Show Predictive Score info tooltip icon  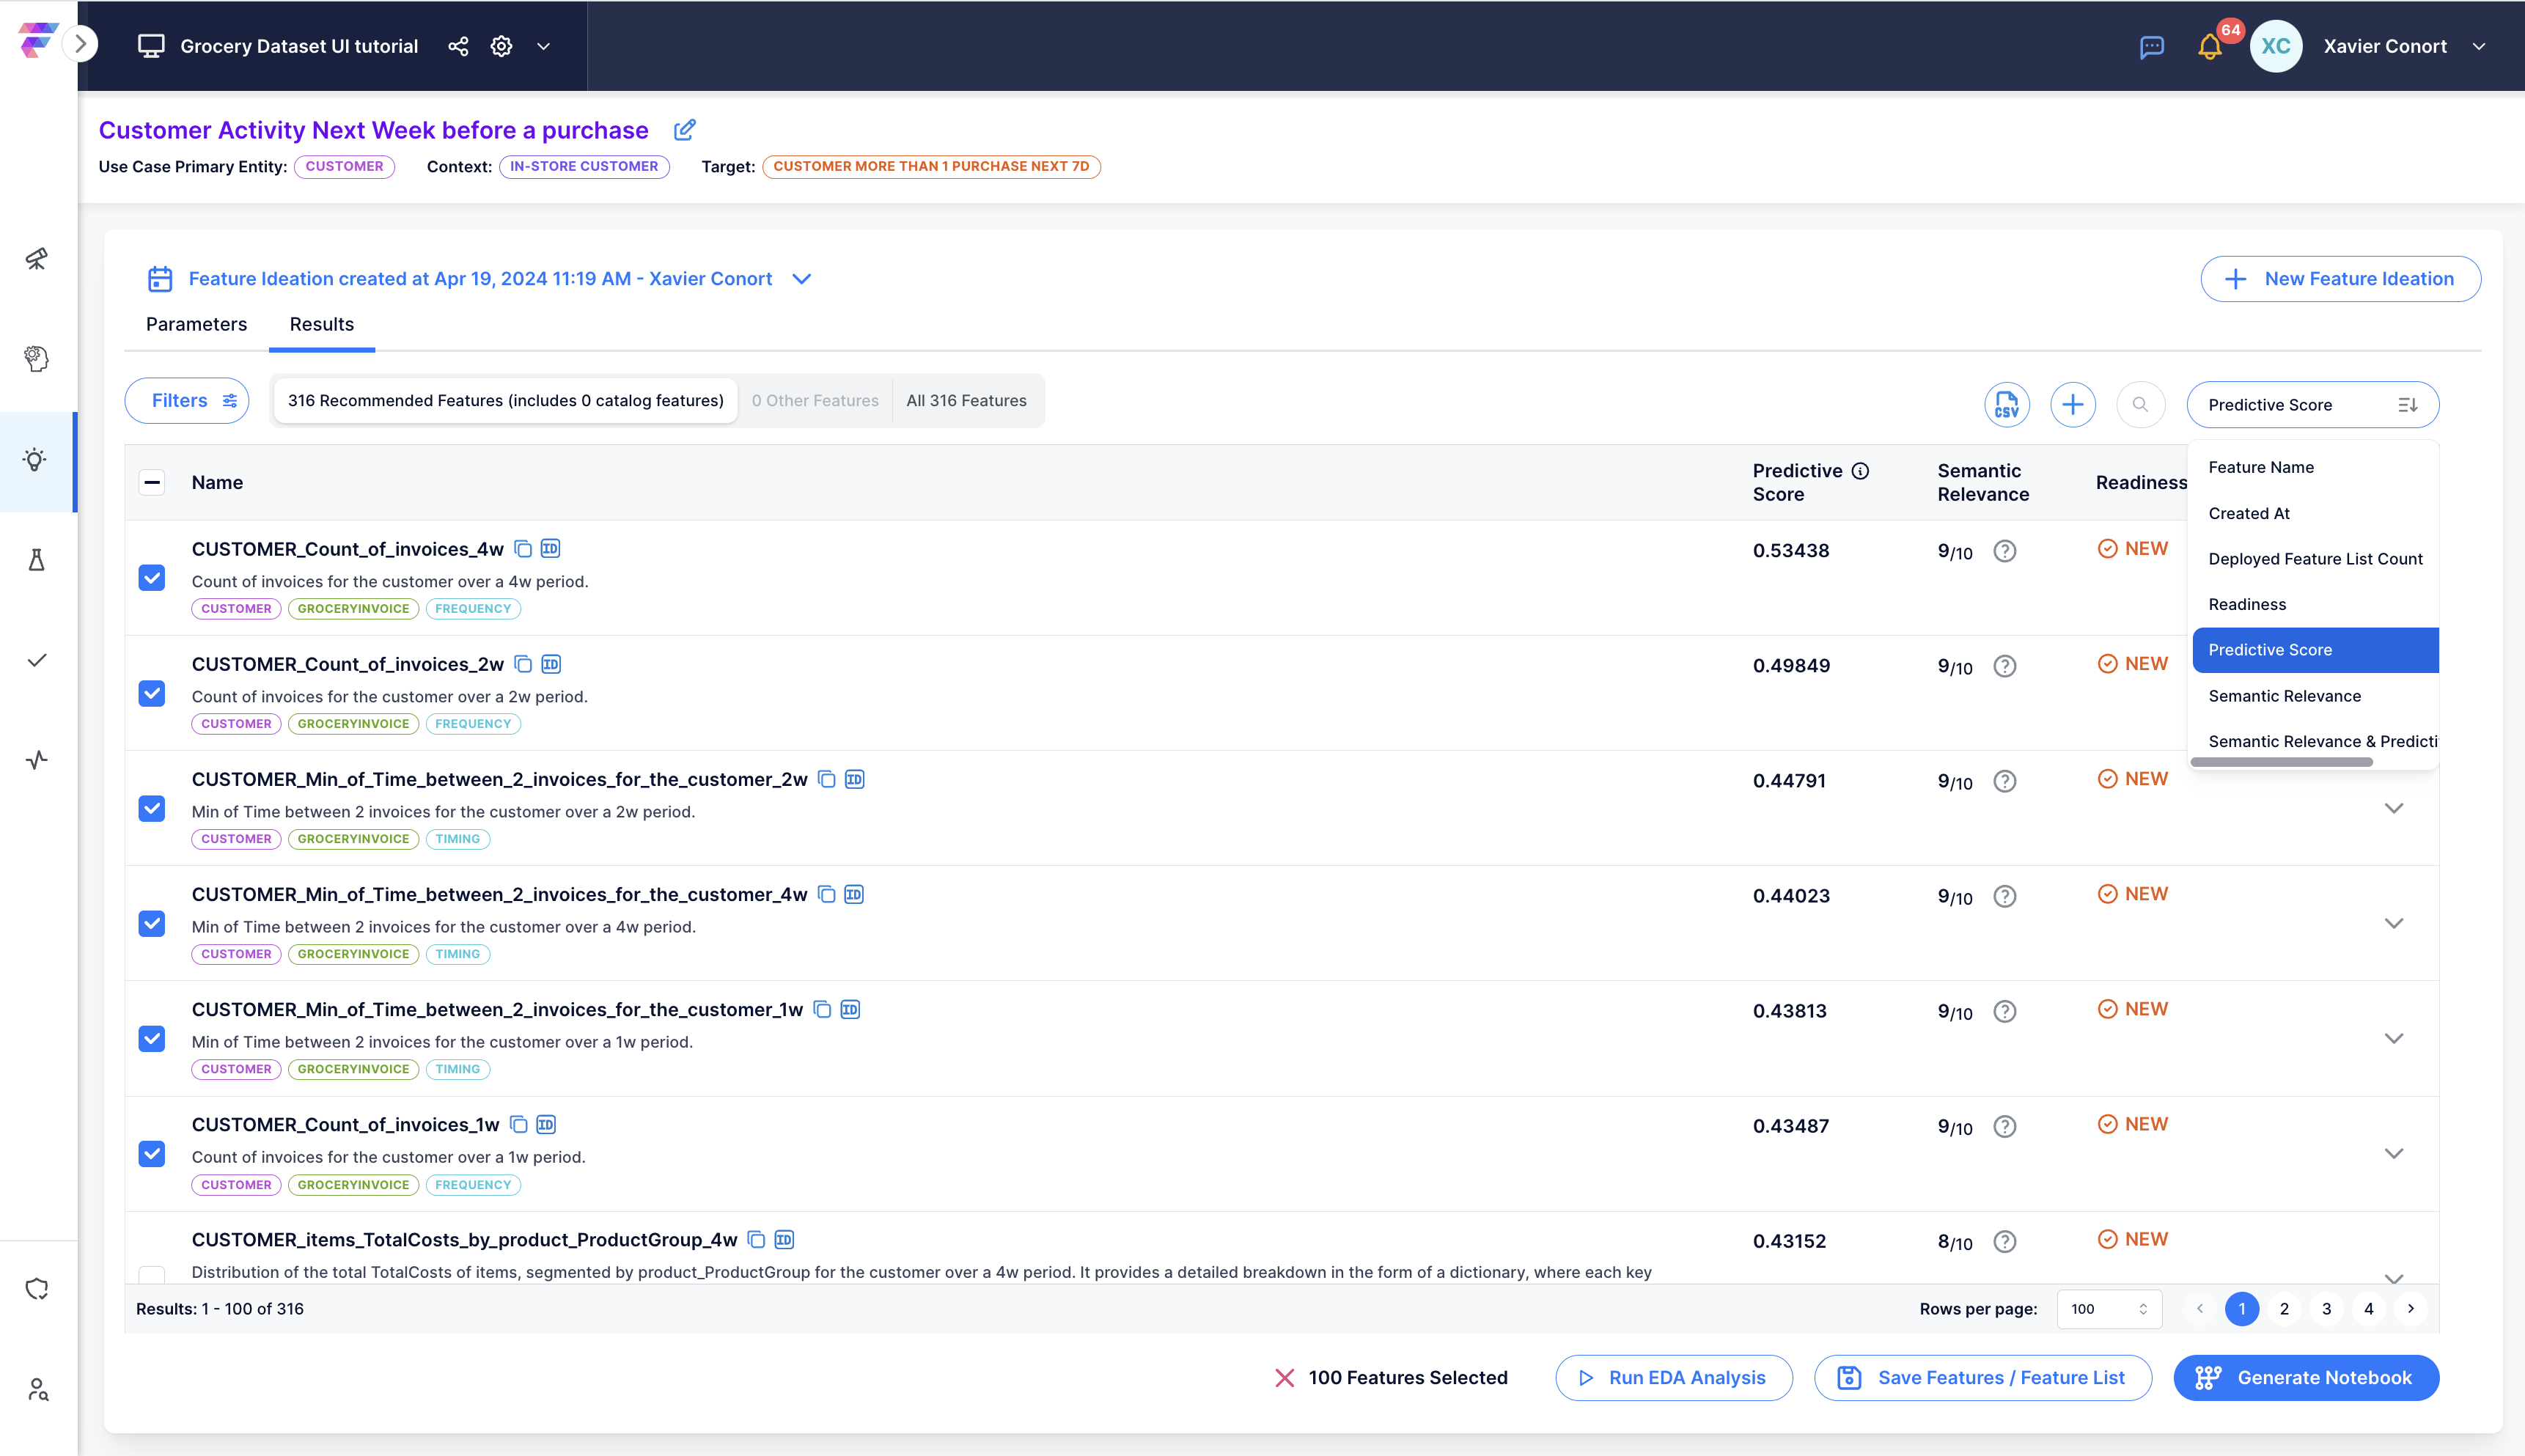coord(1860,471)
